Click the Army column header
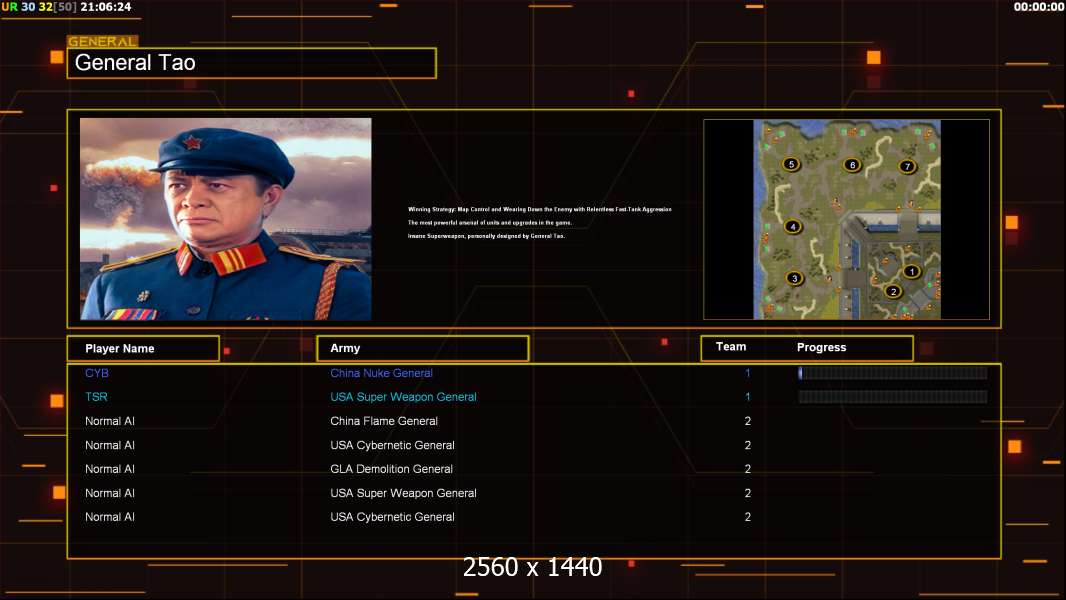Image resolution: width=1066 pixels, height=600 pixels. click(x=423, y=348)
